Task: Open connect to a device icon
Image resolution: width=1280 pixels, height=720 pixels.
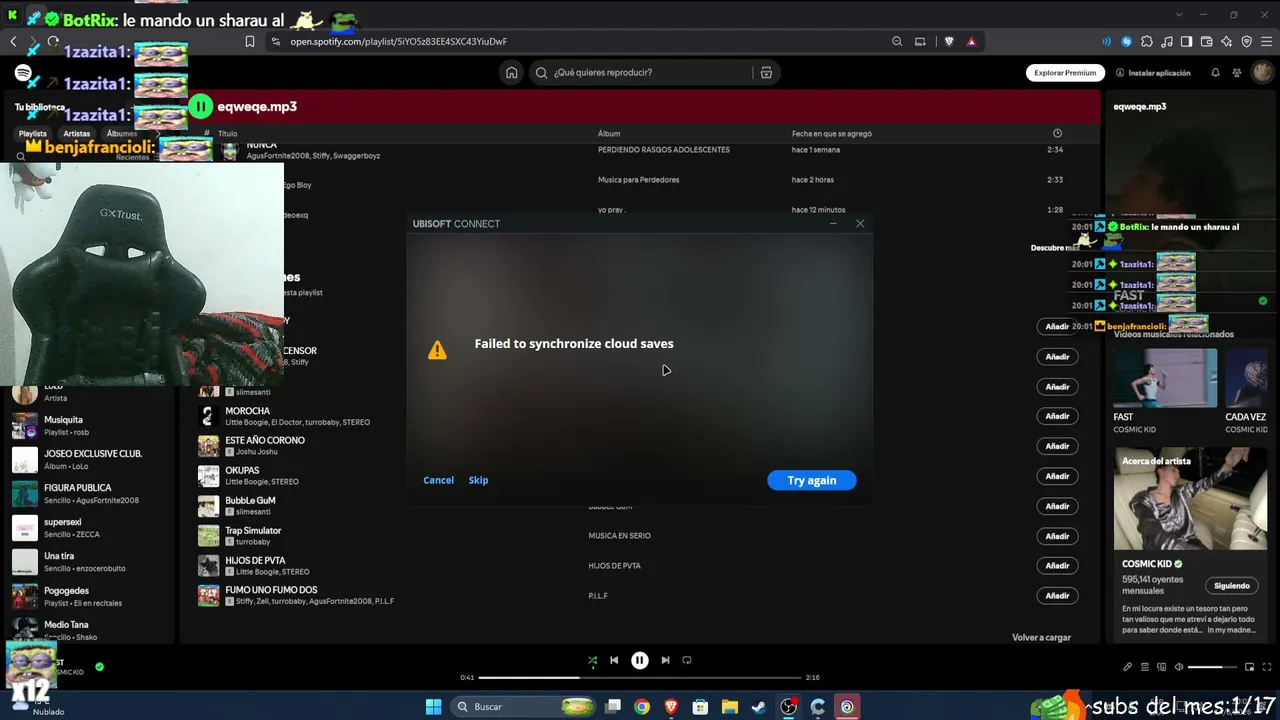Action: 1161,667
